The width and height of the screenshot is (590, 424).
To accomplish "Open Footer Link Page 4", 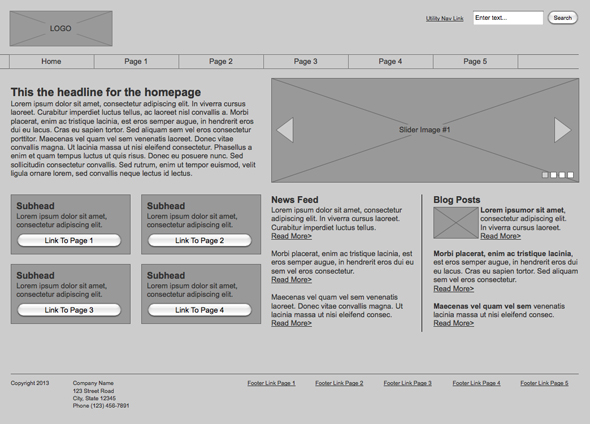I will (x=476, y=383).
